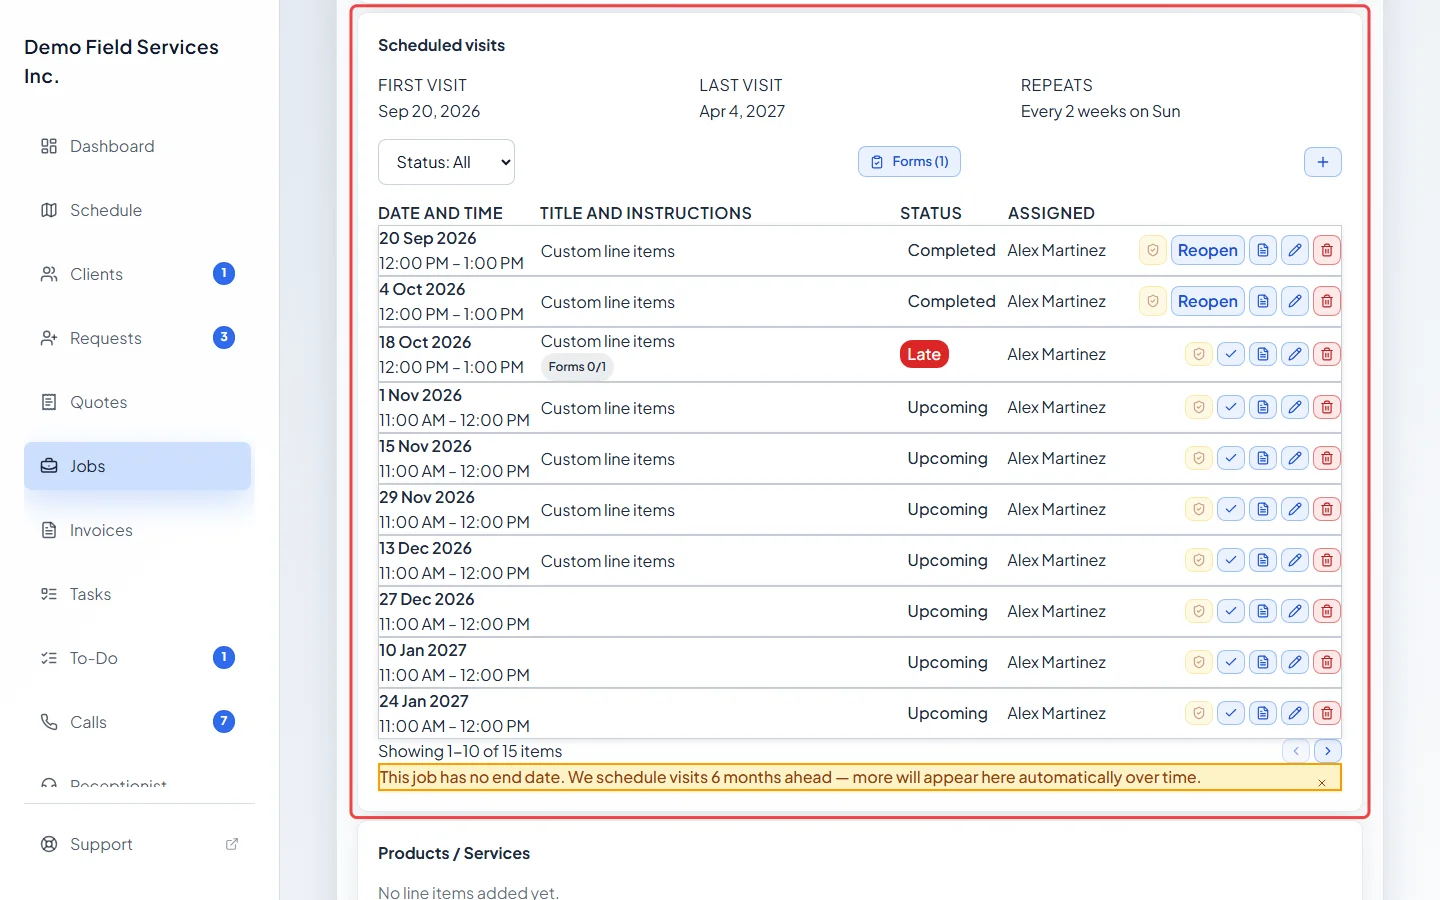Image resolution: width=1440 pixels, height=900 pixels.
Task: Navigate to Quotes
Action: click(138, 402)
